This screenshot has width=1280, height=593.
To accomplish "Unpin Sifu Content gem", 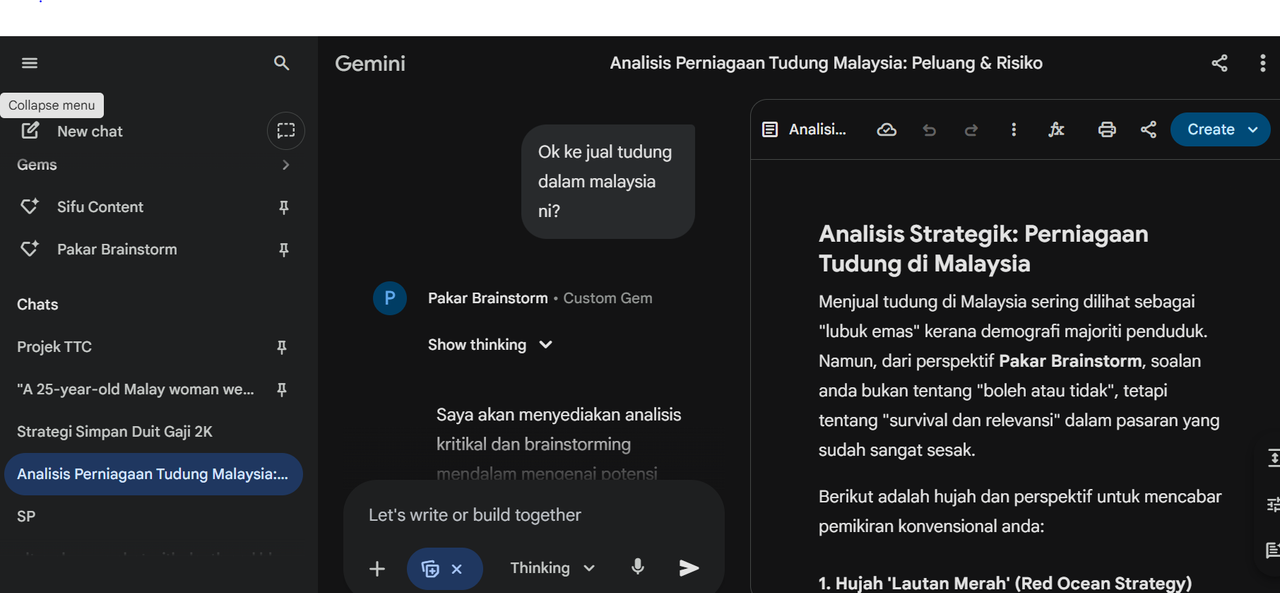I will click(x=284, y=207).
